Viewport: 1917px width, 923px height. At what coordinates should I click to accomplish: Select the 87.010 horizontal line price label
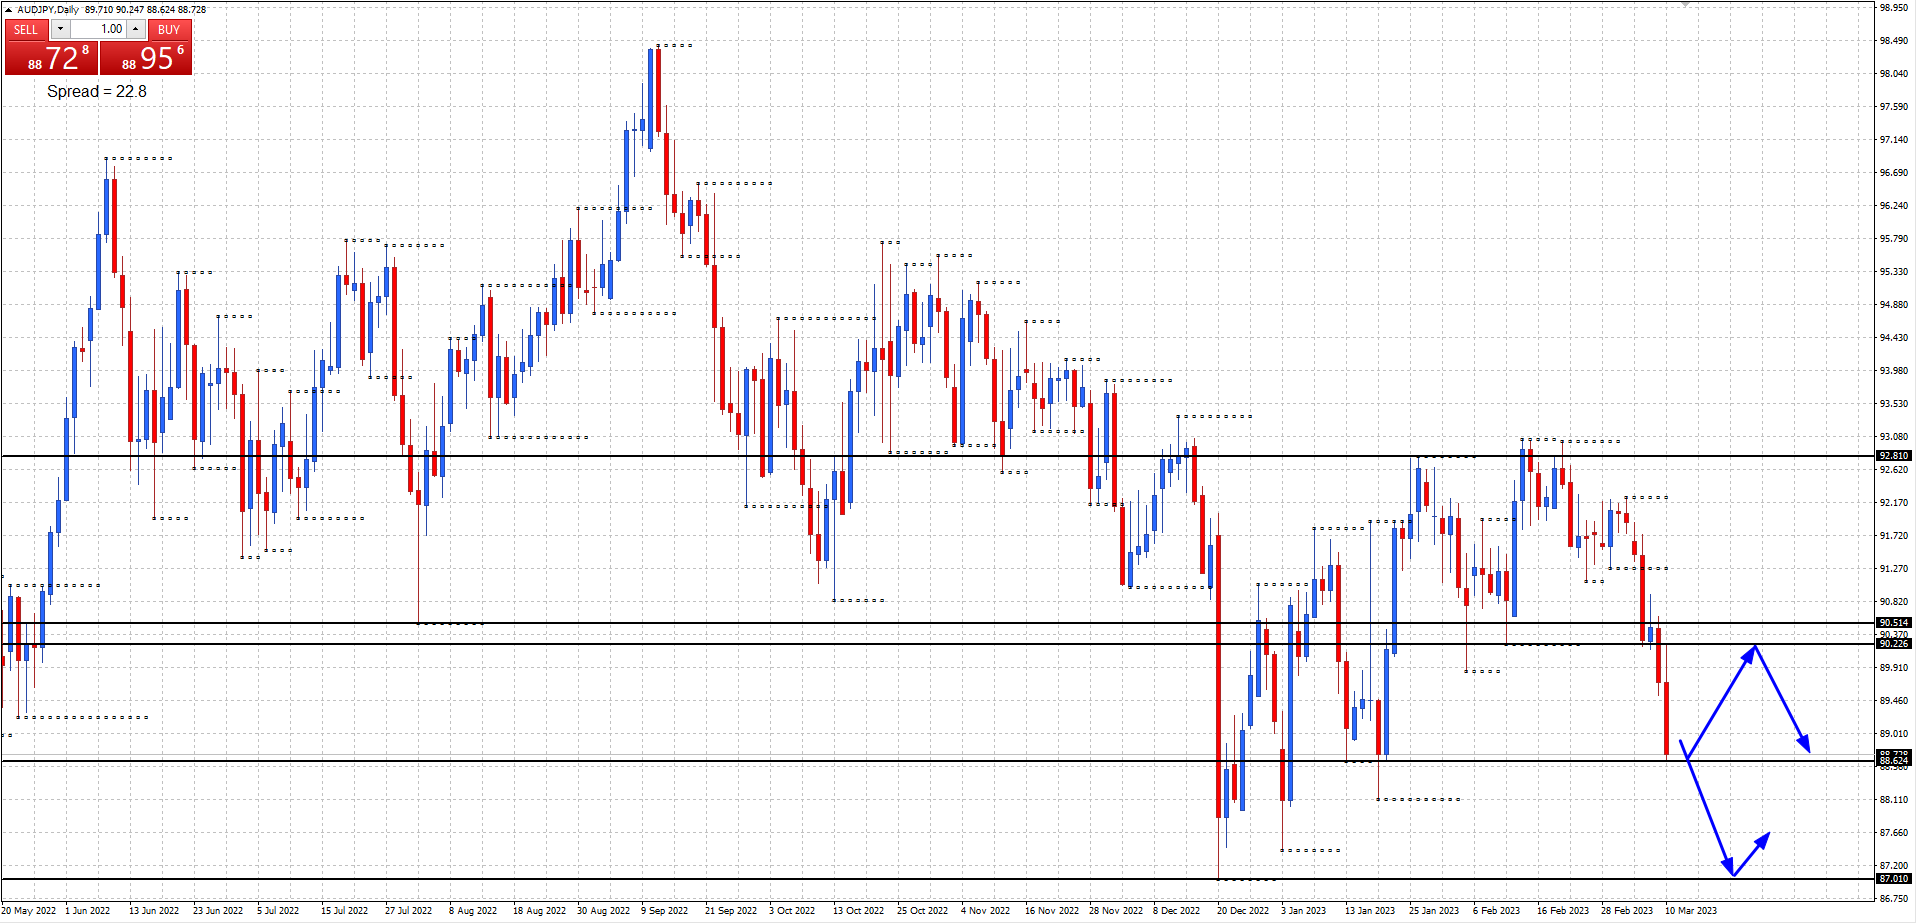point(1893,879)
